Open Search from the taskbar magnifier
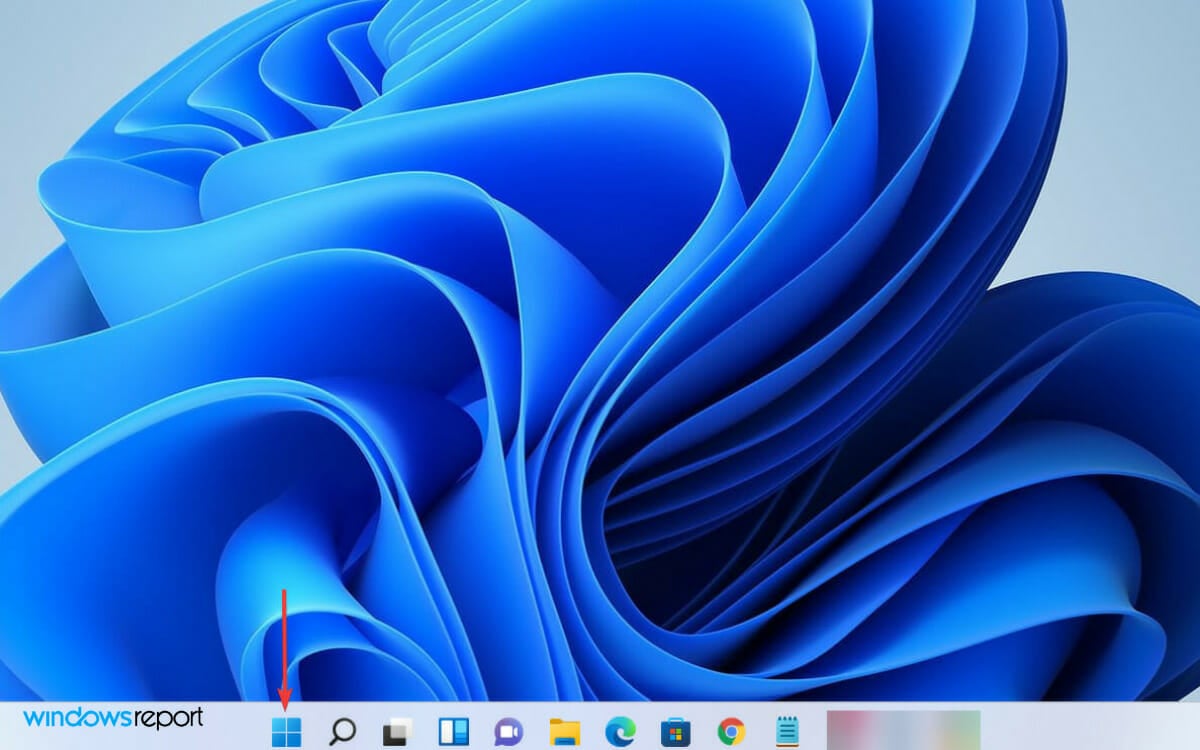 pos(343,731)
